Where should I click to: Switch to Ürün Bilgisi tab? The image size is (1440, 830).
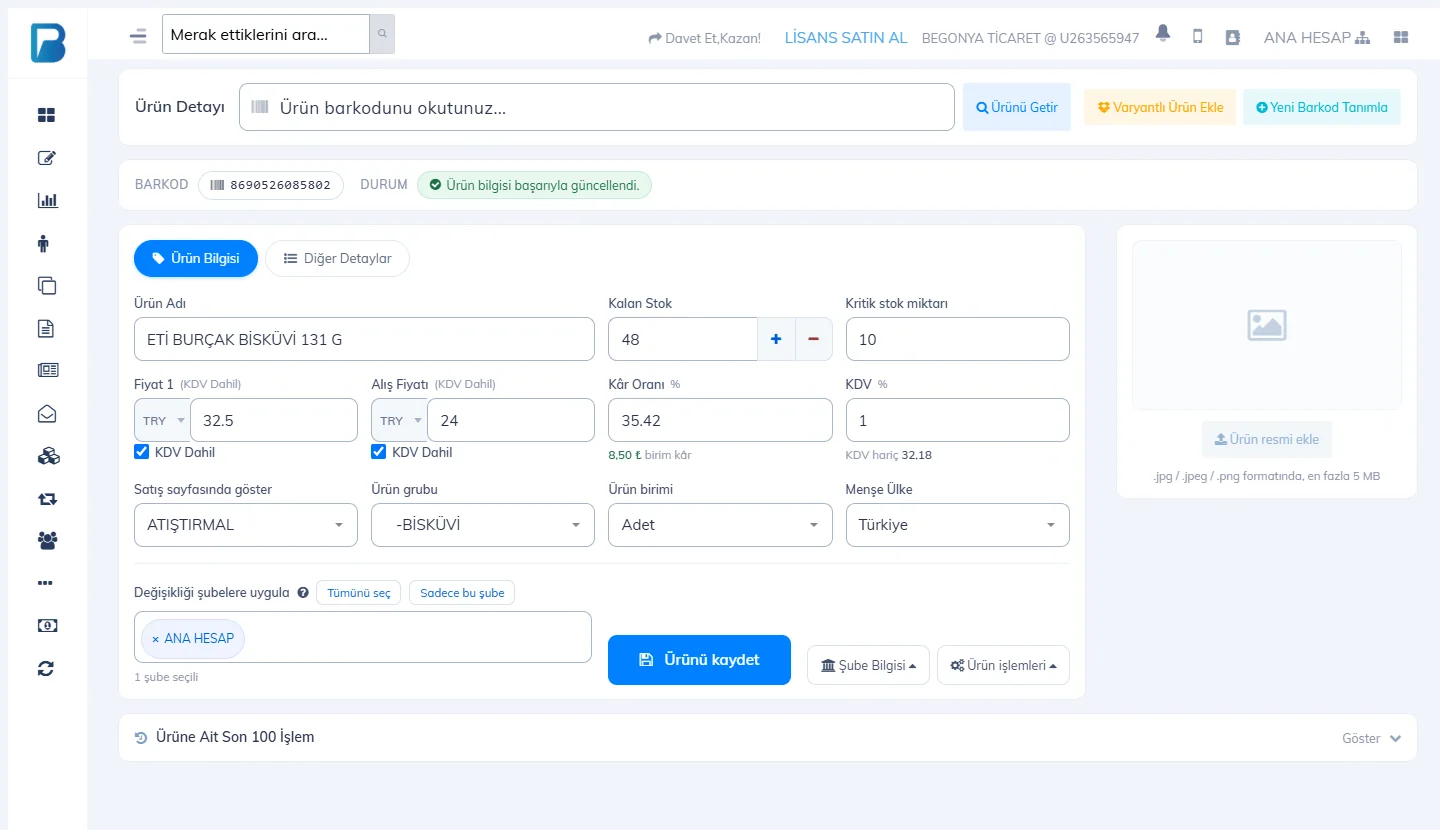[x=196, y=258]
